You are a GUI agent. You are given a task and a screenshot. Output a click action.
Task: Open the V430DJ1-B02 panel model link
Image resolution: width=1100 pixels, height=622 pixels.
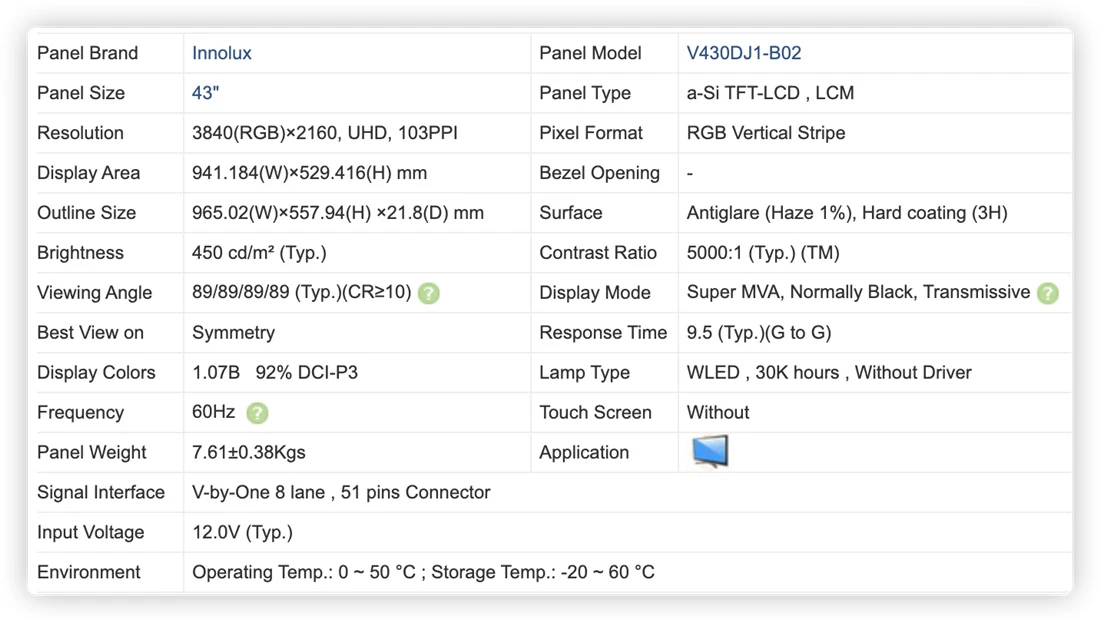point(744,53)
